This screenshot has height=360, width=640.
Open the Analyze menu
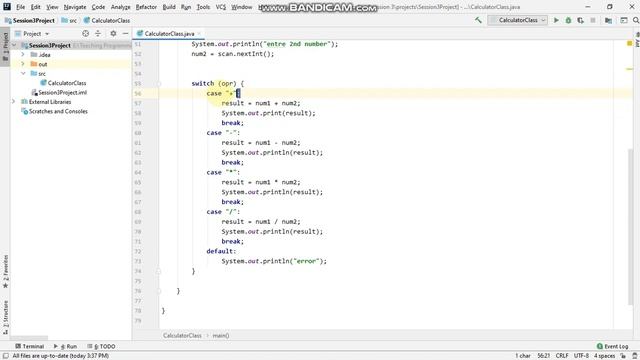coord(120,7)
